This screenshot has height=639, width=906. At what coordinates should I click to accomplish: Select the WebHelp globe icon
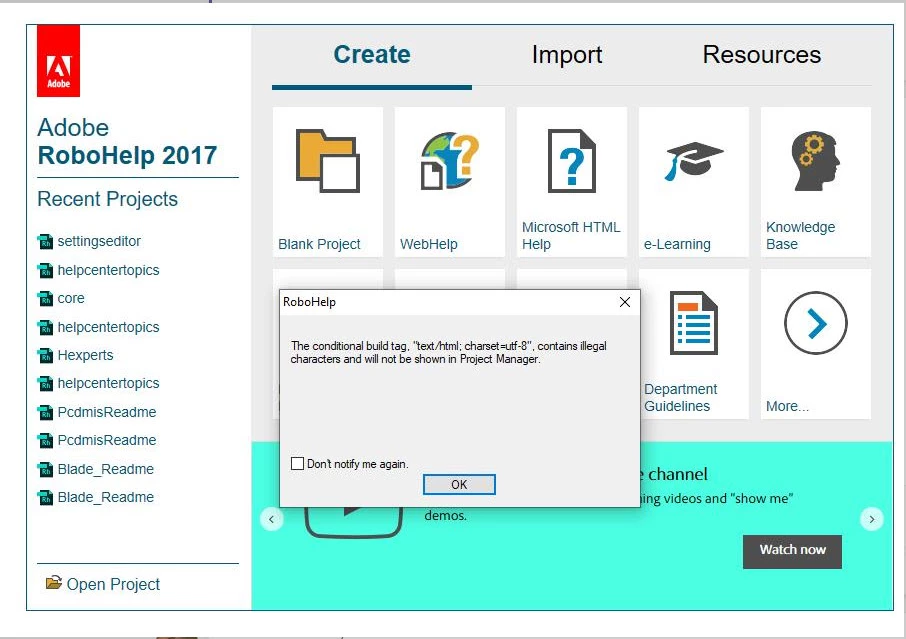(x=450, y=161)
